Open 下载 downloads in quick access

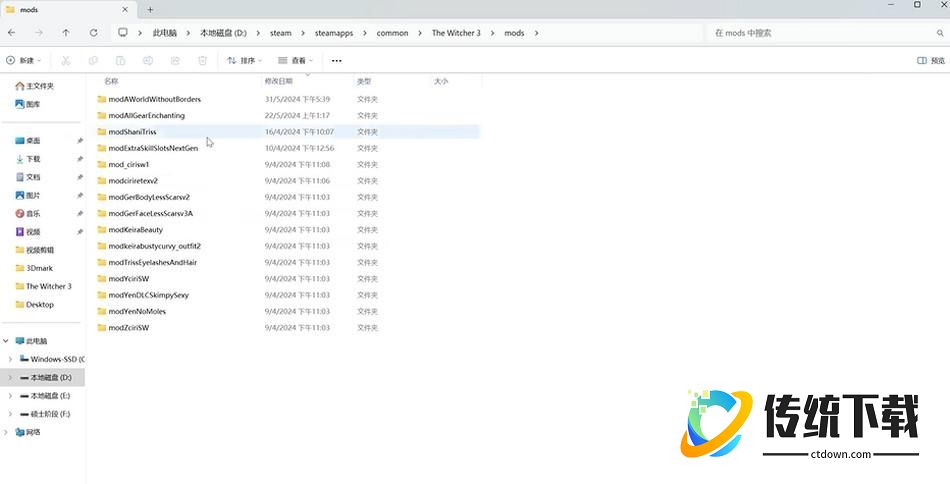pyautogui.click(x=33, y=159)
